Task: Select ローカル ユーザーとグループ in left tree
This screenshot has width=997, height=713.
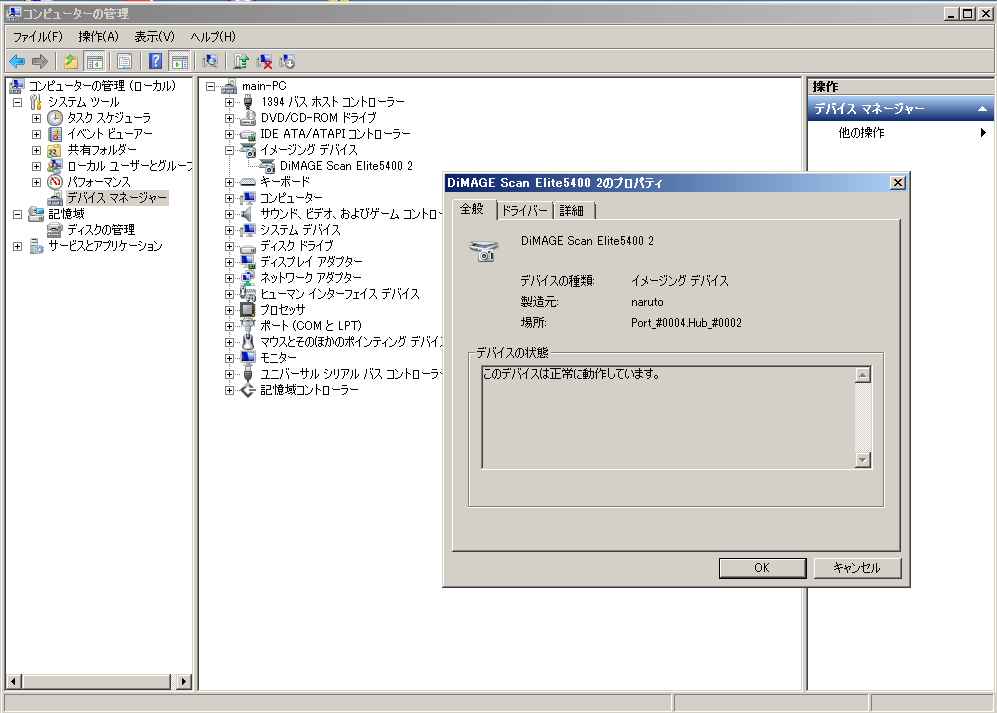Action: (129, 166)
